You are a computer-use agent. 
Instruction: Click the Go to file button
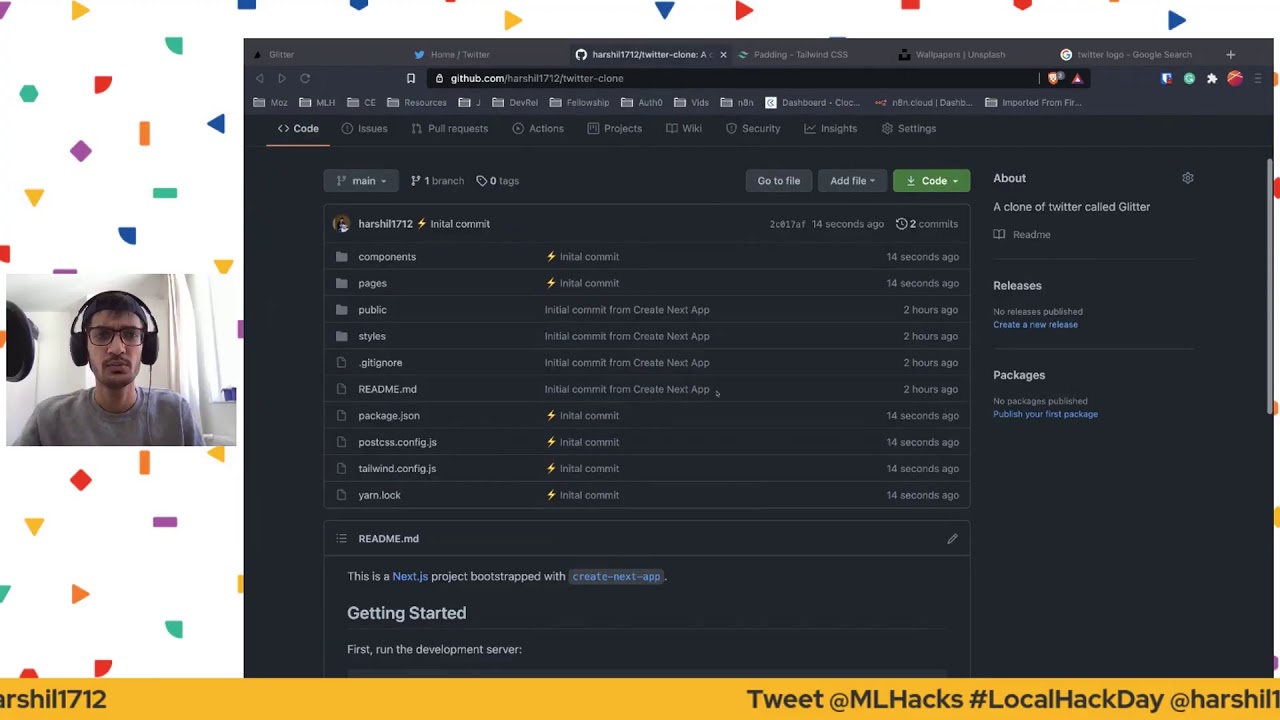click(x=778, y=181)
